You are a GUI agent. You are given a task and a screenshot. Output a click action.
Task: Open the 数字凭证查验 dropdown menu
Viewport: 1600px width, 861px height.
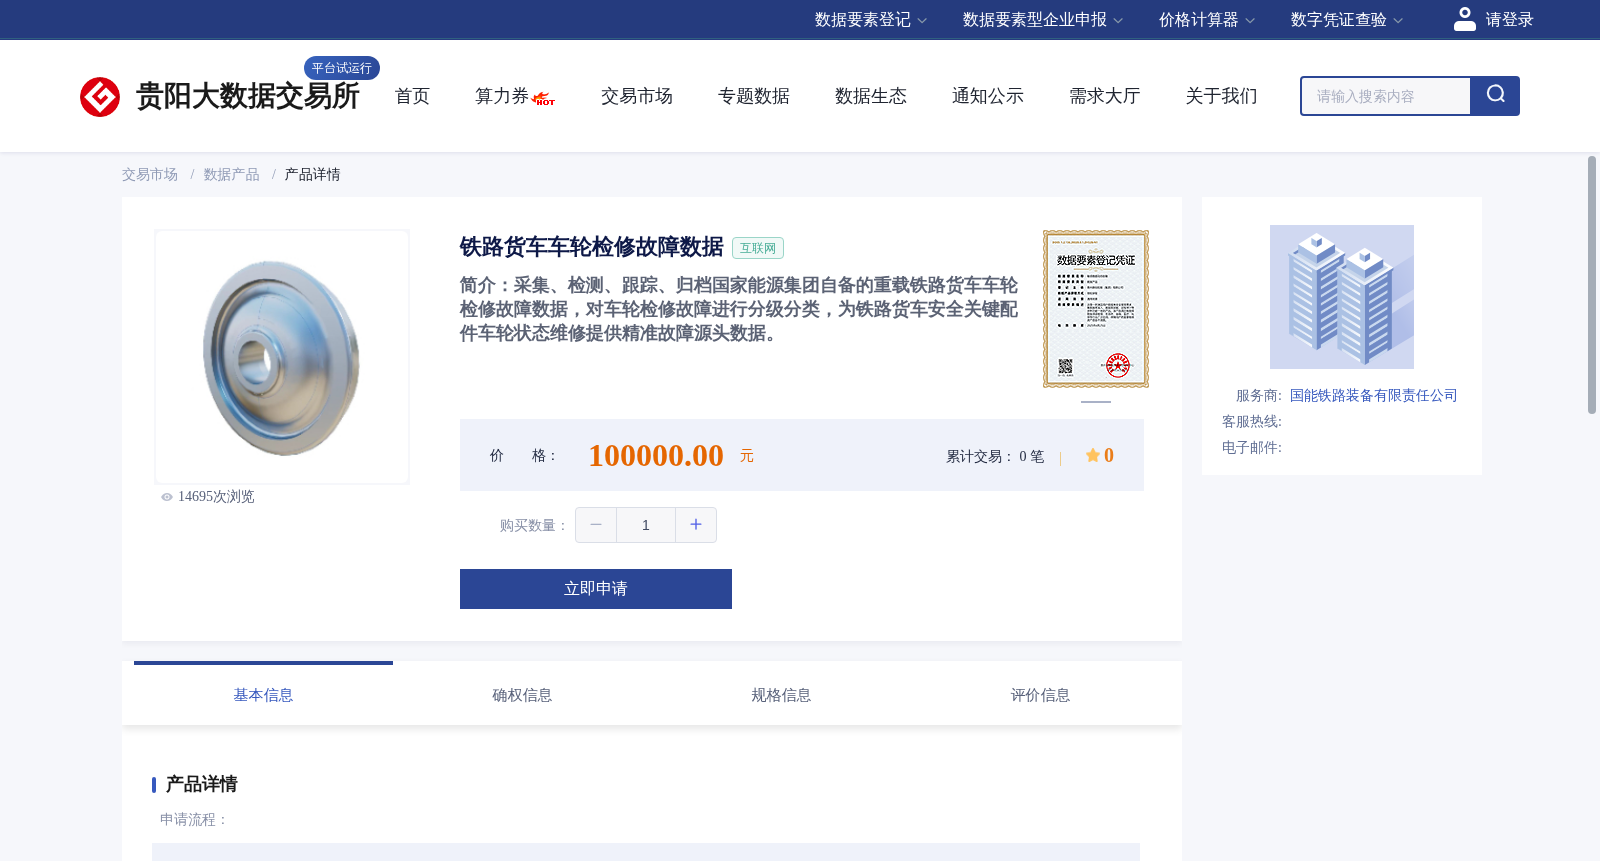pos(1347,20)
